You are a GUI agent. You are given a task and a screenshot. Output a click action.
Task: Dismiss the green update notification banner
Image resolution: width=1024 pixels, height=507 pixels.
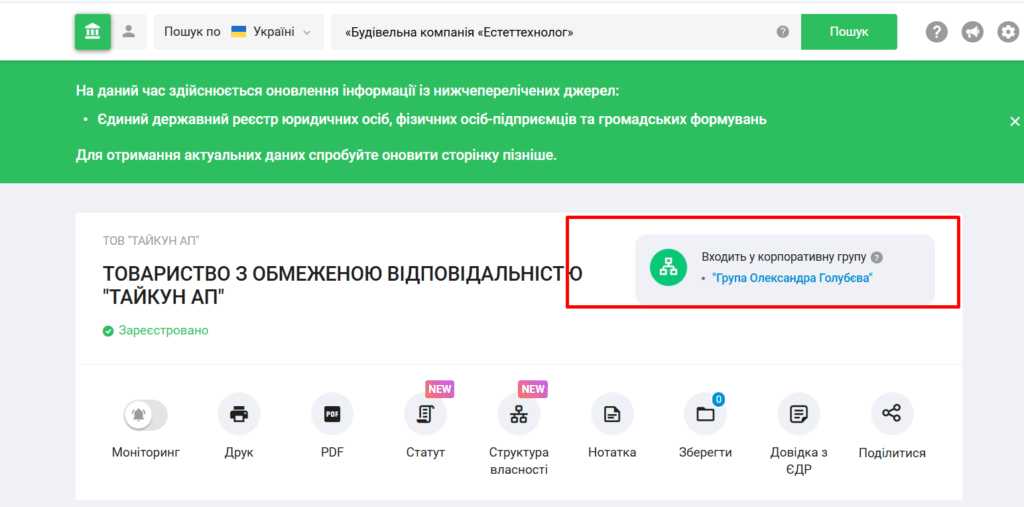1014,121
